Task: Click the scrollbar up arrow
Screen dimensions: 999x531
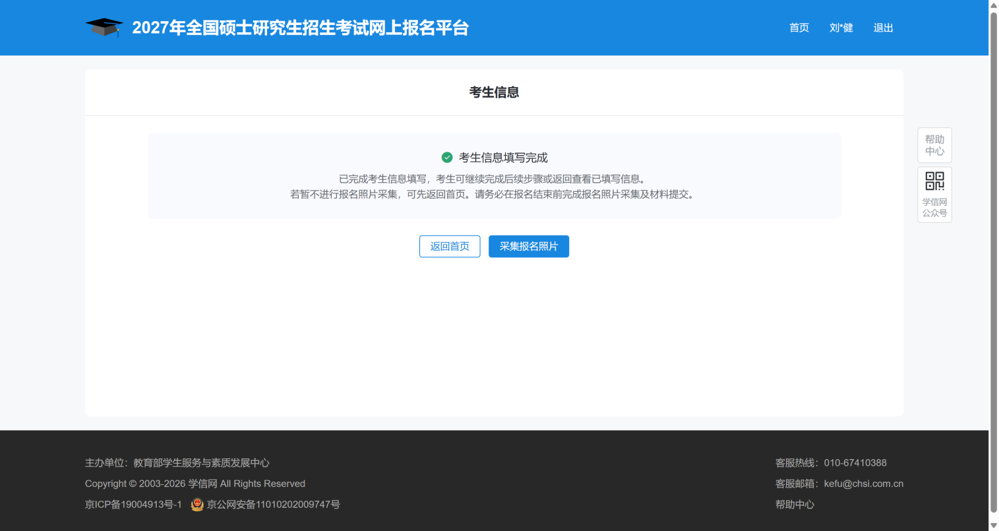Action: [x=993, y=5]
